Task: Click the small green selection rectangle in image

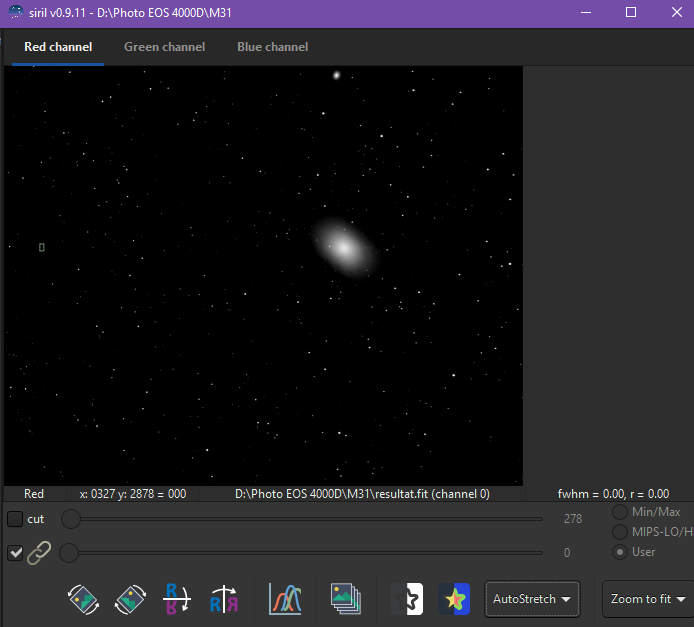Action: [x=42, y=247]
